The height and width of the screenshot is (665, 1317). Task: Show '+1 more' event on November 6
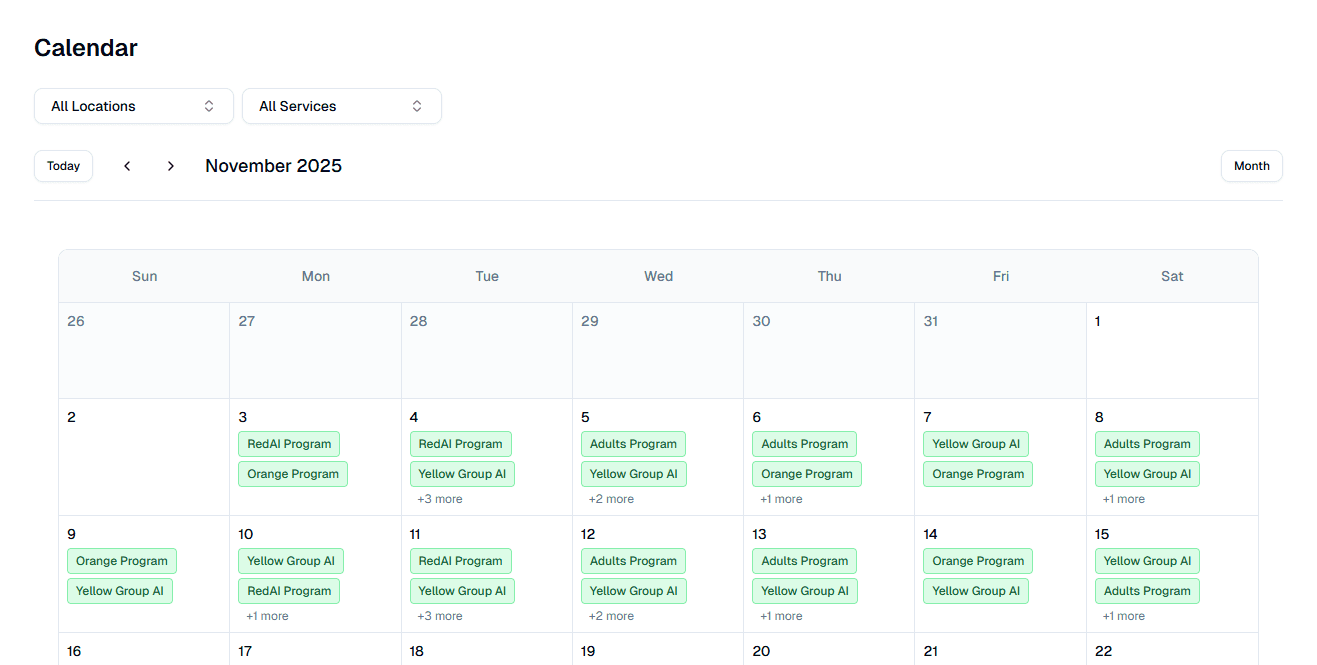[x=781, y=498]
